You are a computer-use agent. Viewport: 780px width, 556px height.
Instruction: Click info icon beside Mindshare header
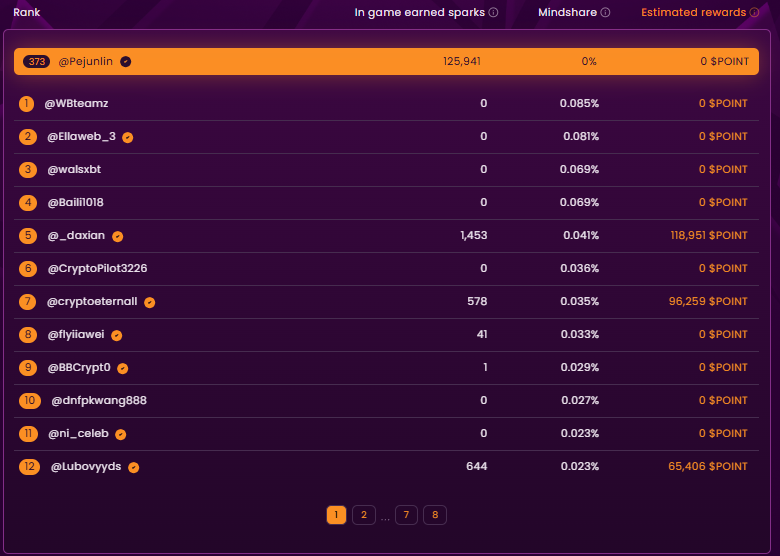605,12
